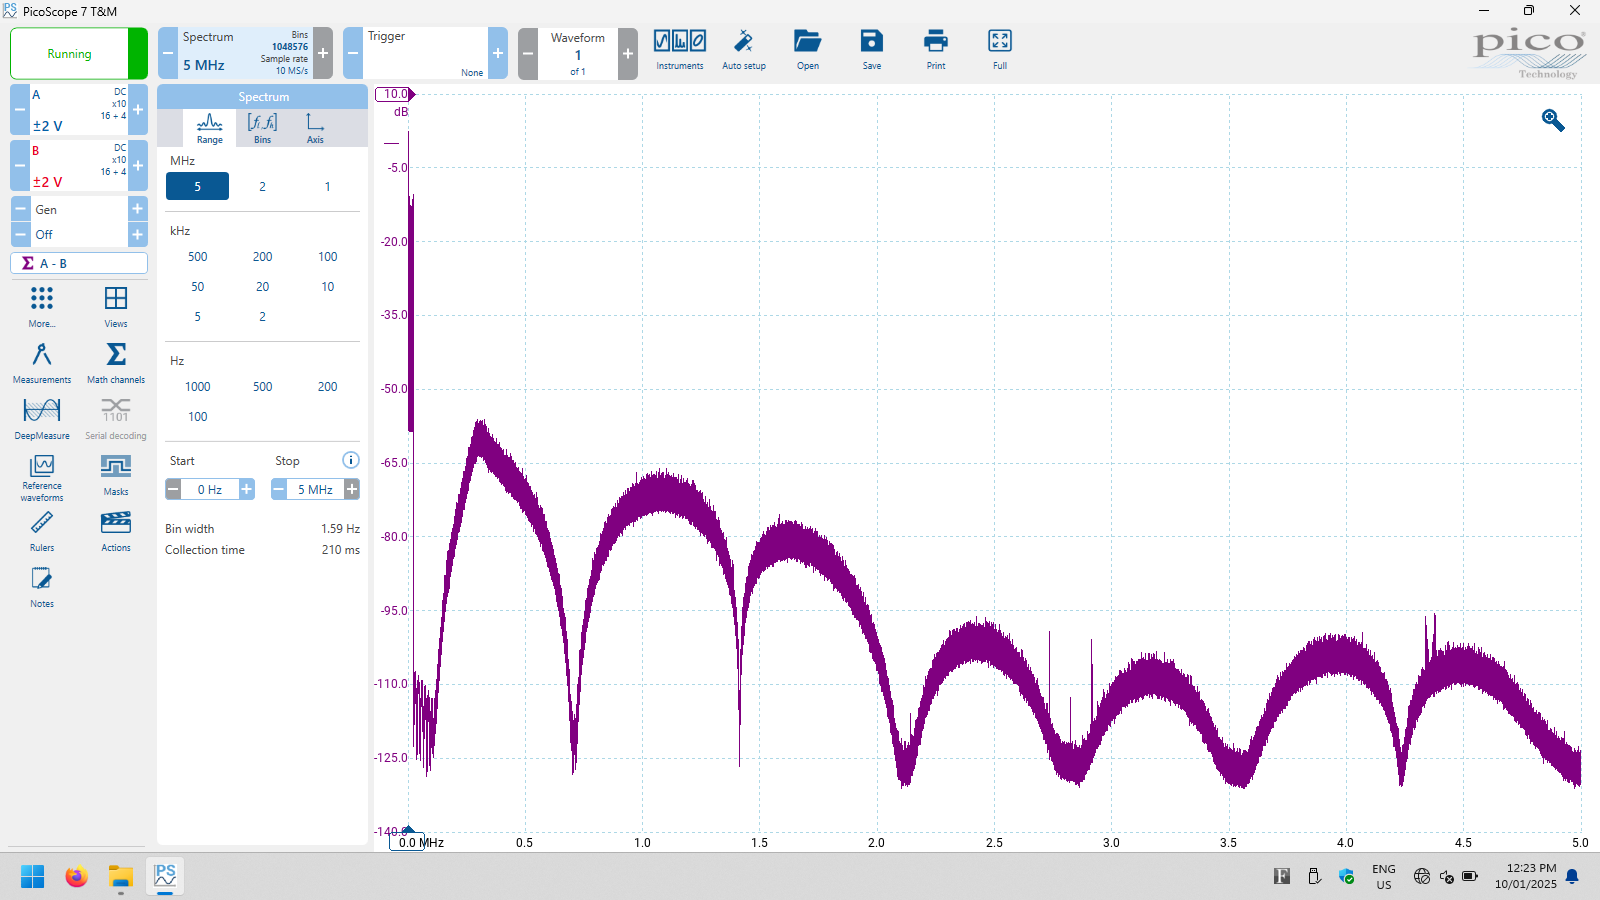Screen dimensions: 1600x900
Task: Decrease the Stop frequency
Action: pyautogui.click(x=279, y=489)
